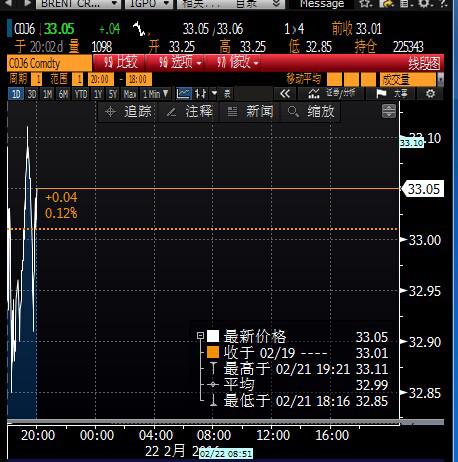Open top-bar settings gear
This screenshot has width=458, height=462.
(425, 4)
